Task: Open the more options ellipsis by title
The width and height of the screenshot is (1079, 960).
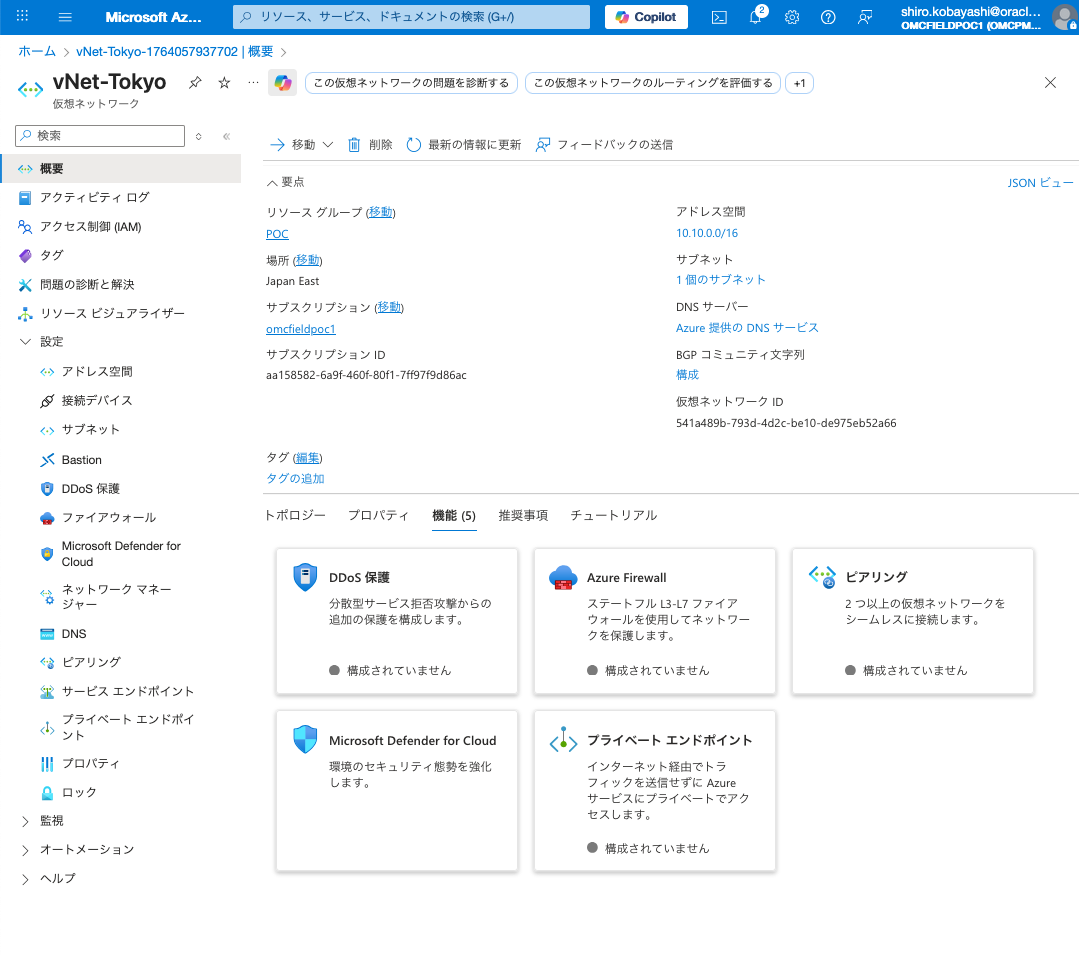Action: point(253,83)
